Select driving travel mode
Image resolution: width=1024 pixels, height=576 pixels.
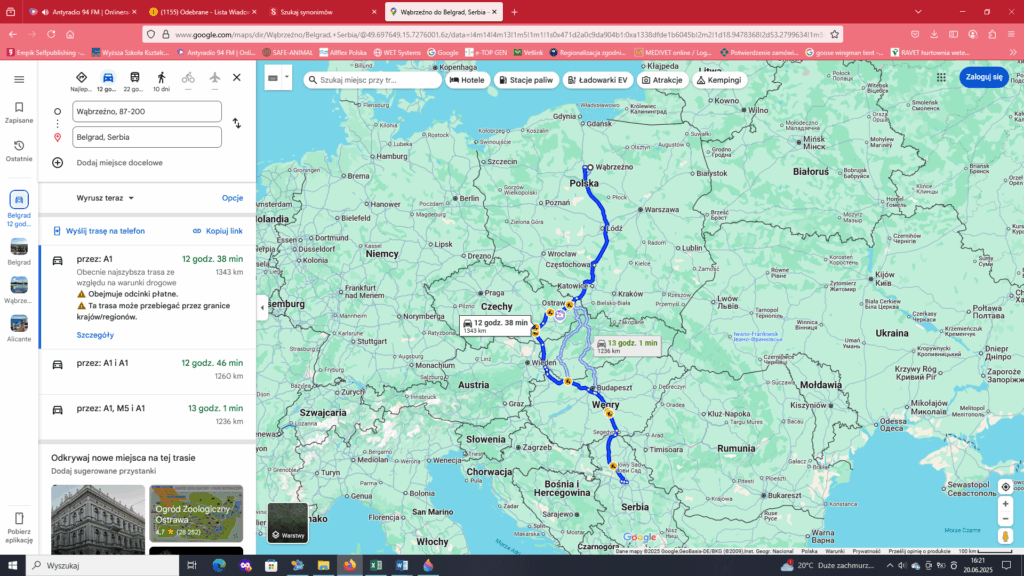coord(108,81)
